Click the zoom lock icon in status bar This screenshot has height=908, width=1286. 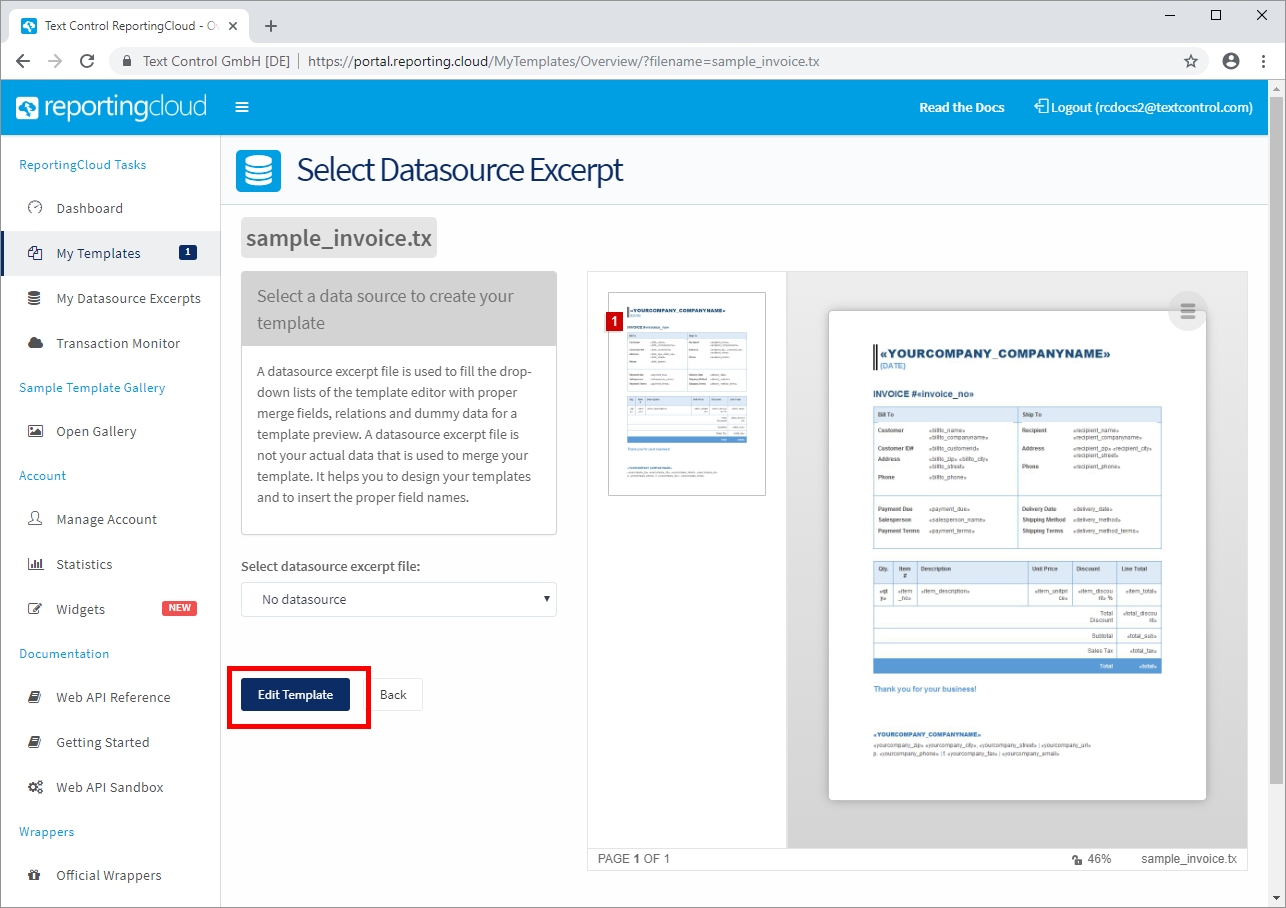tap(1076, 859)
